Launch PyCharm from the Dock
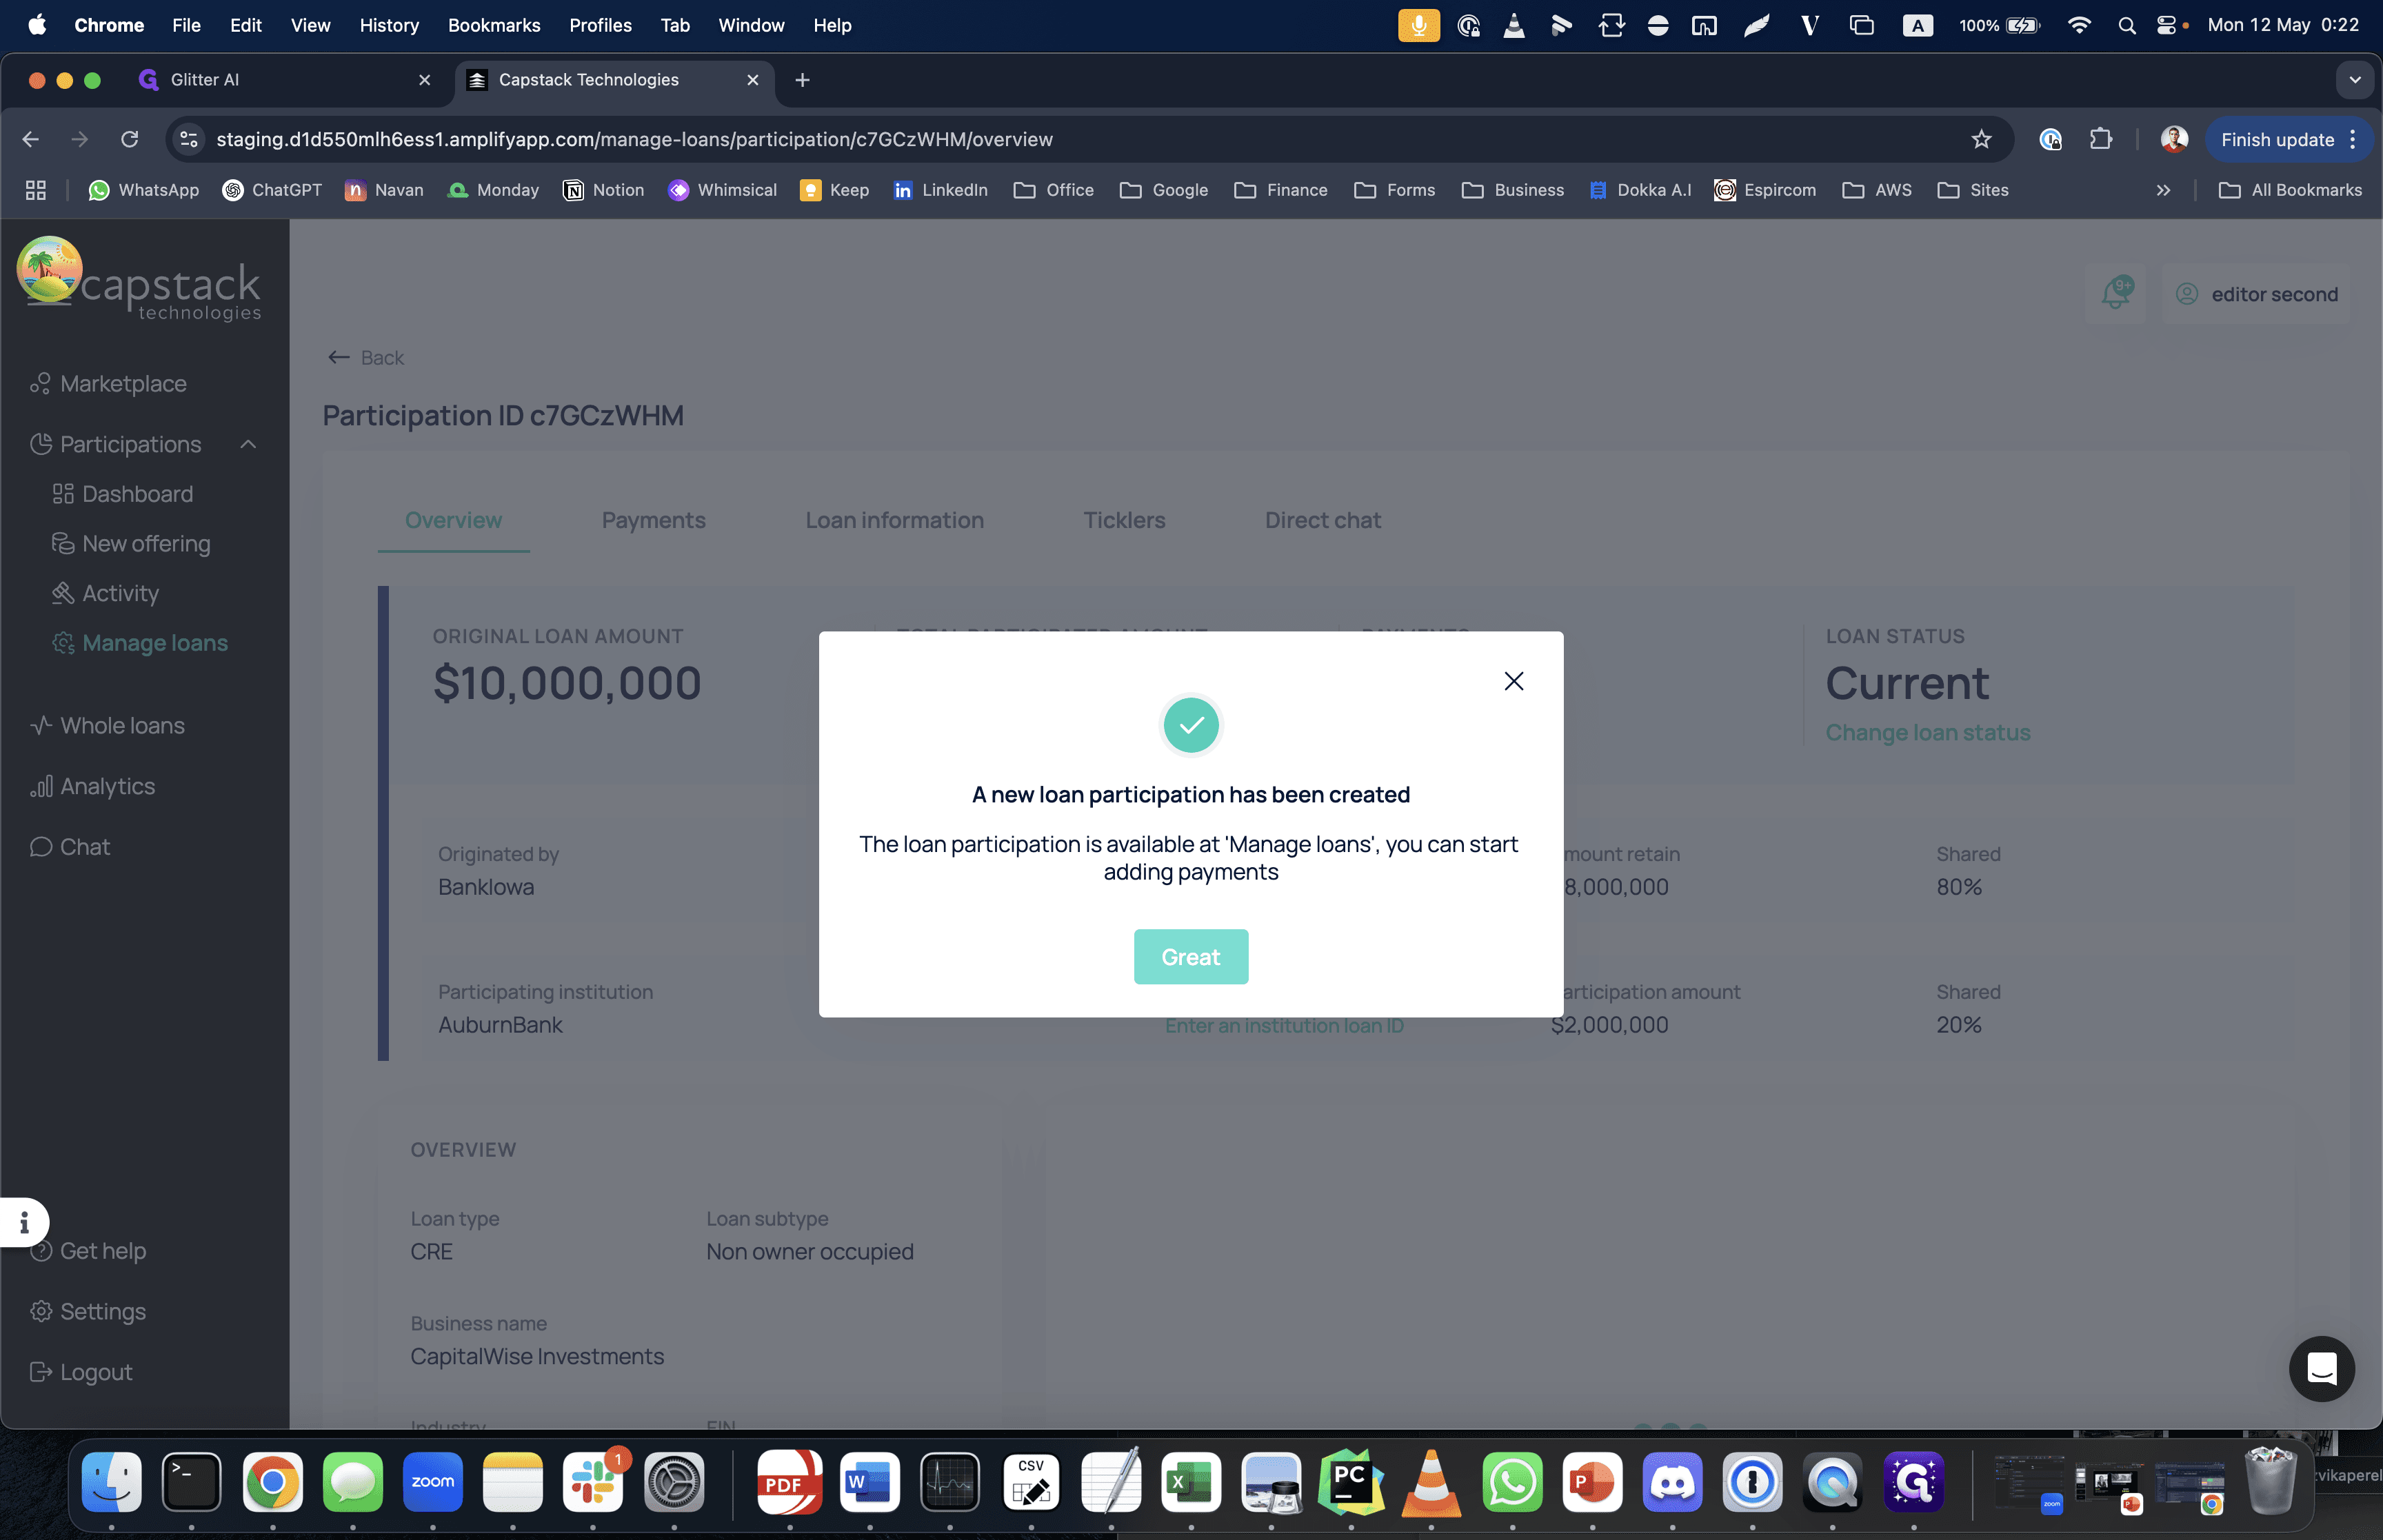 (1351, 1482)
